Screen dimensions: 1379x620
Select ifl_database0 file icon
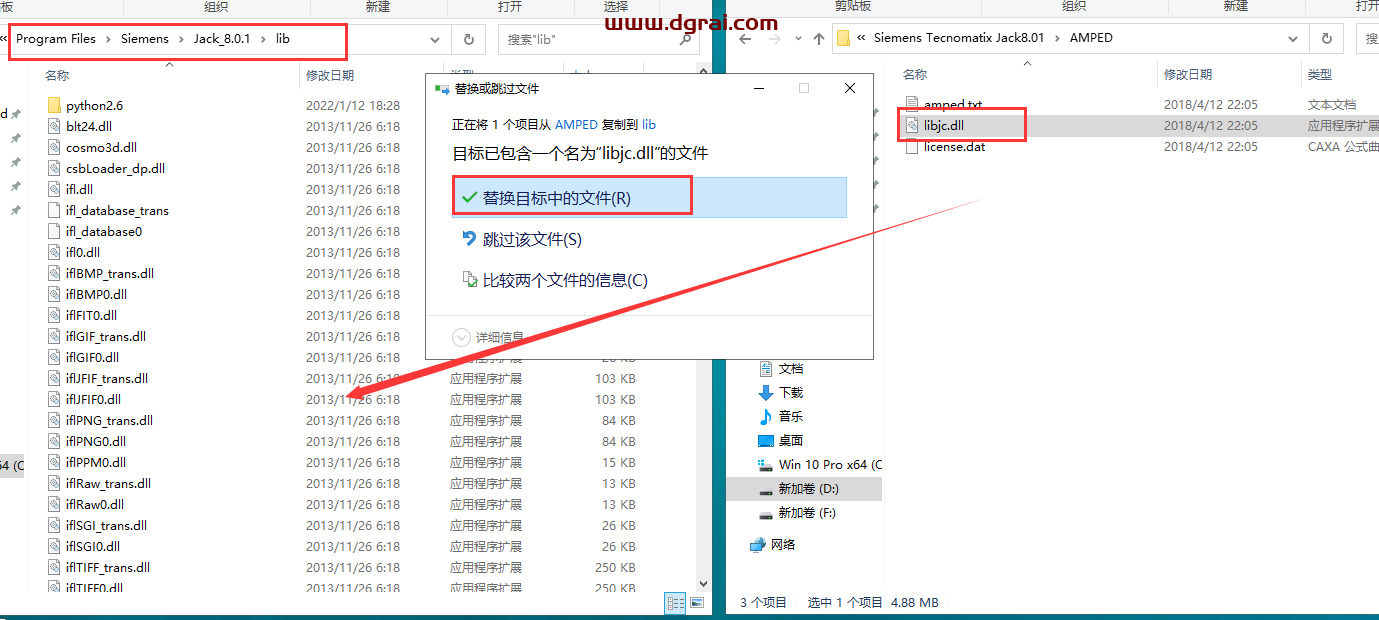(x=55, y=231)
